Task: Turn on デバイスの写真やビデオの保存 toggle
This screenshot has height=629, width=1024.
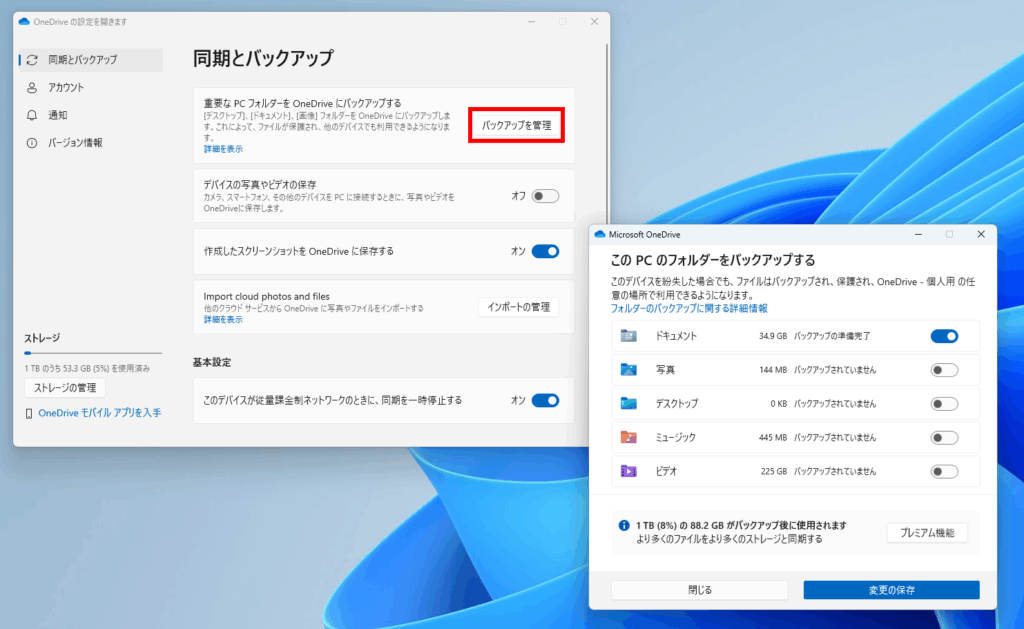Action: coord(545,196)
